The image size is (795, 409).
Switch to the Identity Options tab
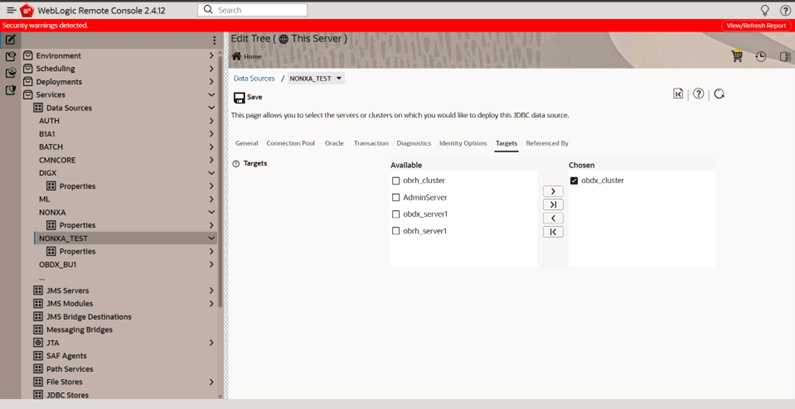point(463,143)
